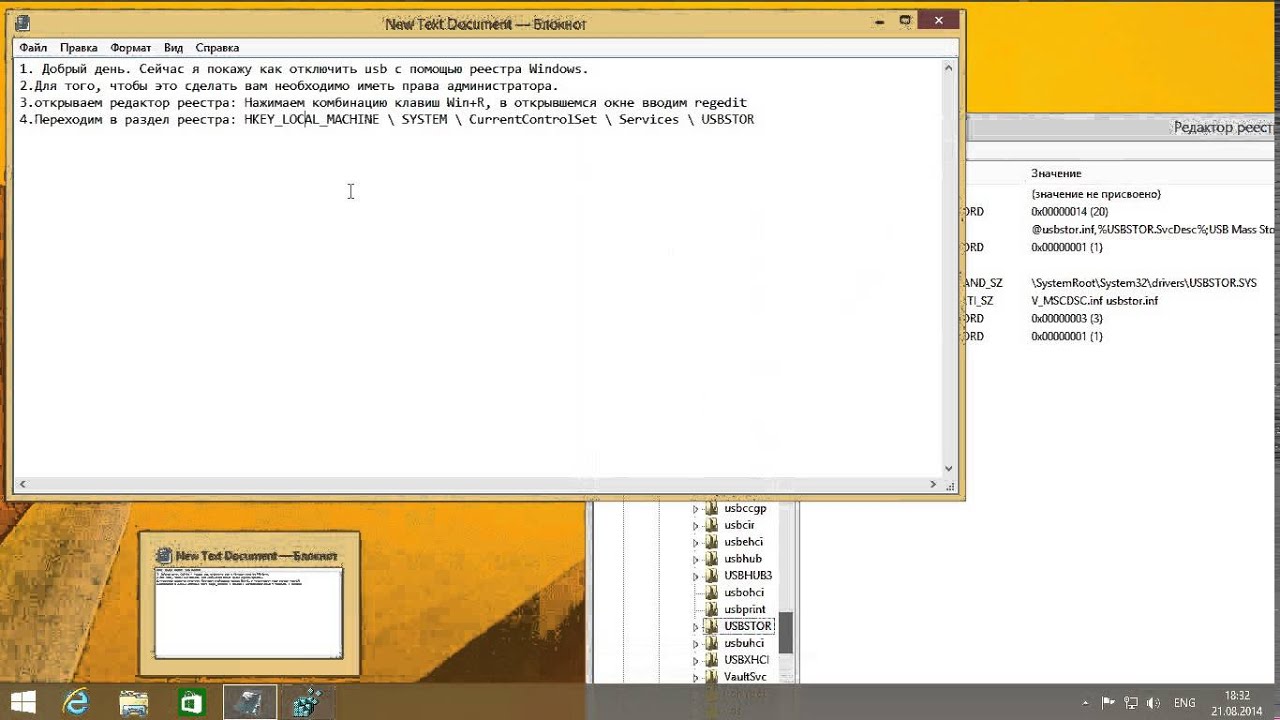The image size is (1280, 720).
Task: Expand the VaultSvc registry key
Action: tap(696, 677)
